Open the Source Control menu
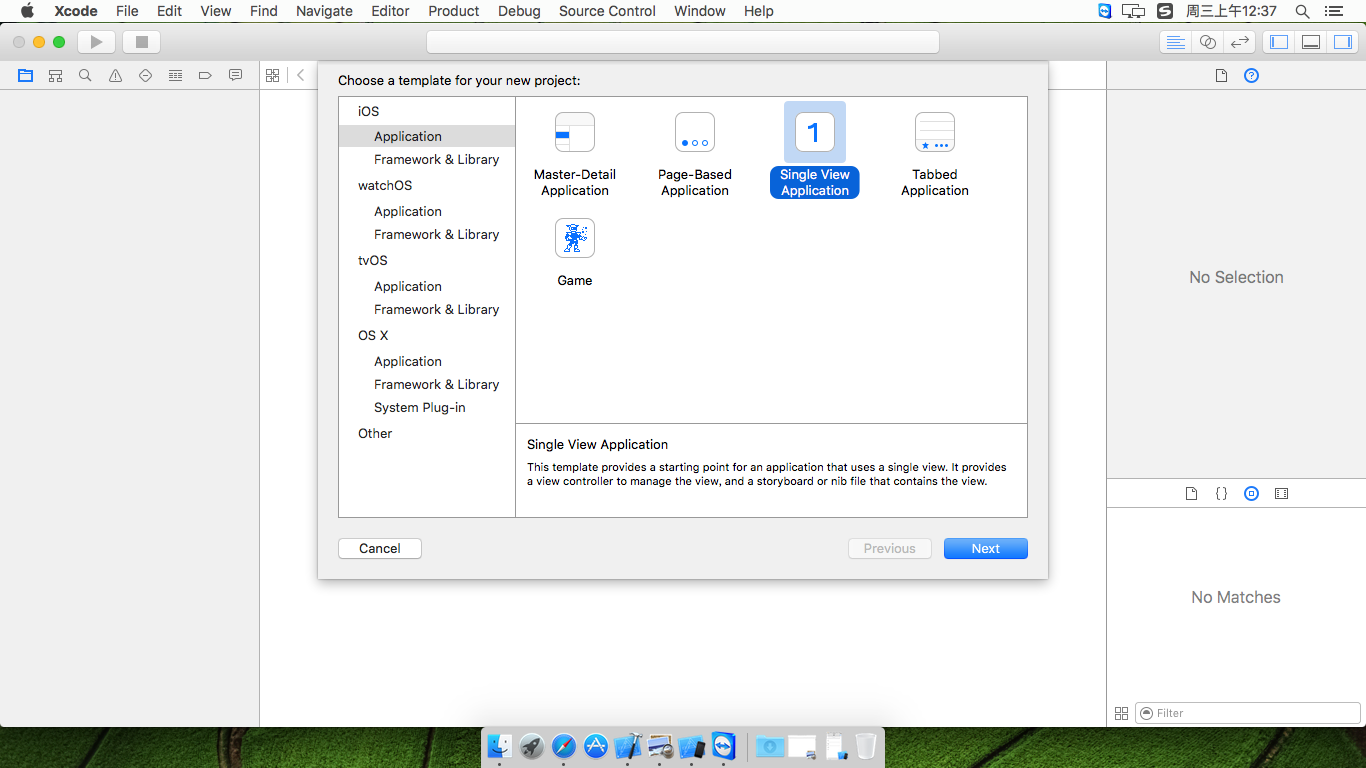The image size is (1366, 768). point(607,11)
